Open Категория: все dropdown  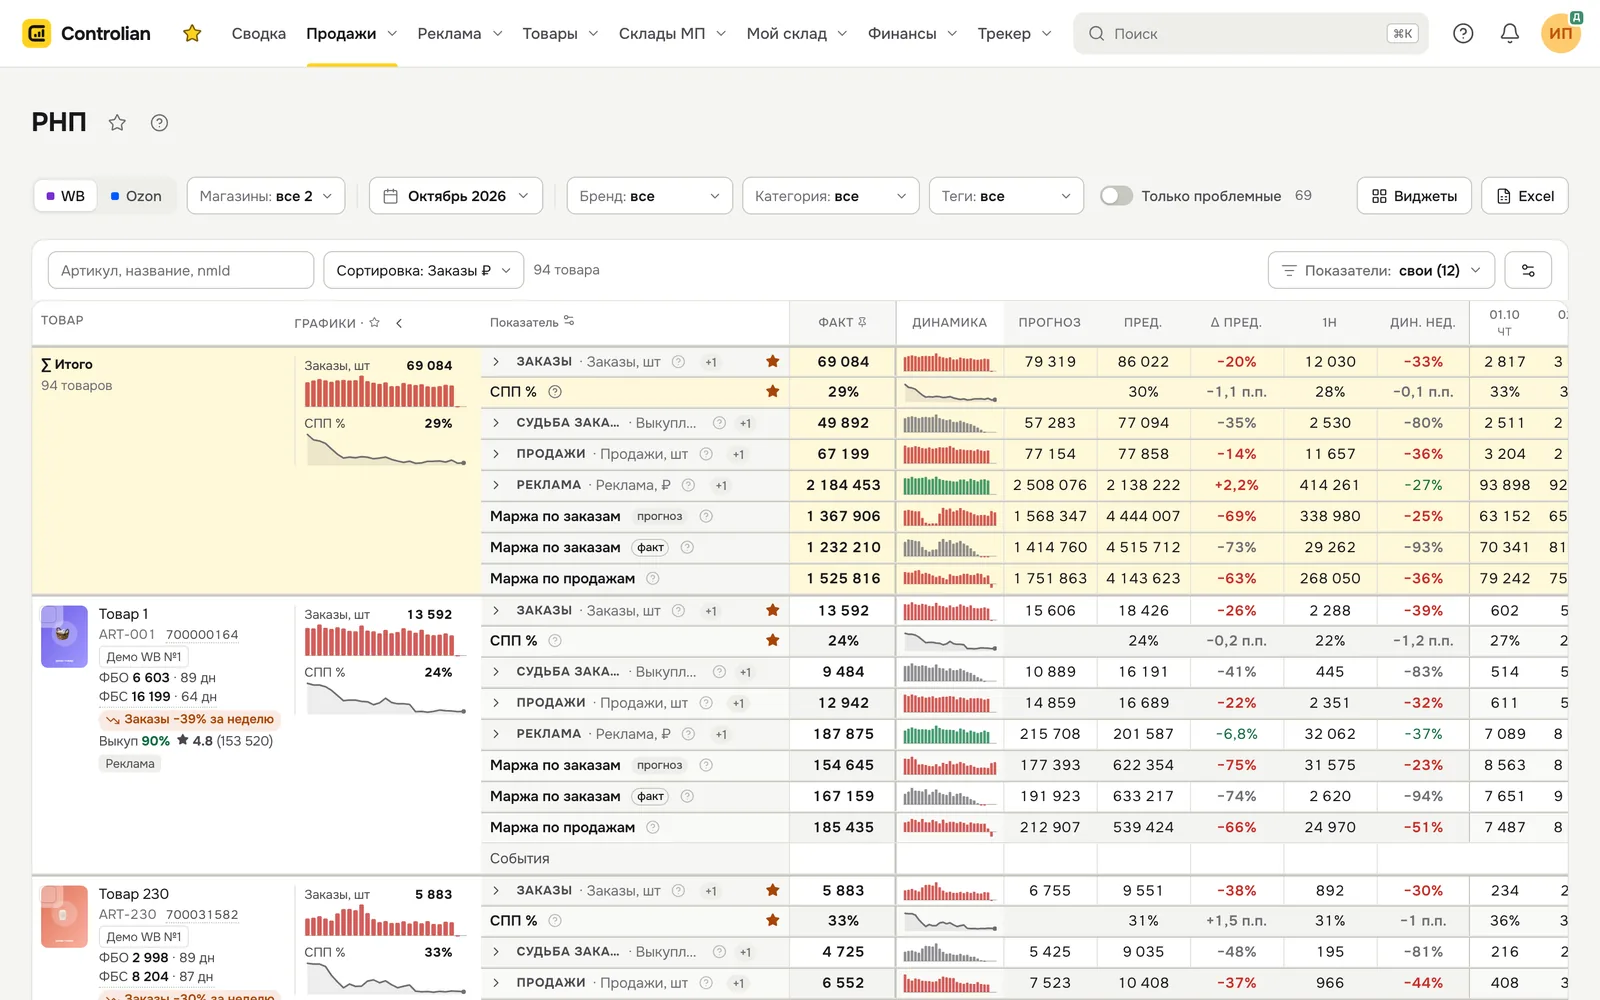coord(831,196)
